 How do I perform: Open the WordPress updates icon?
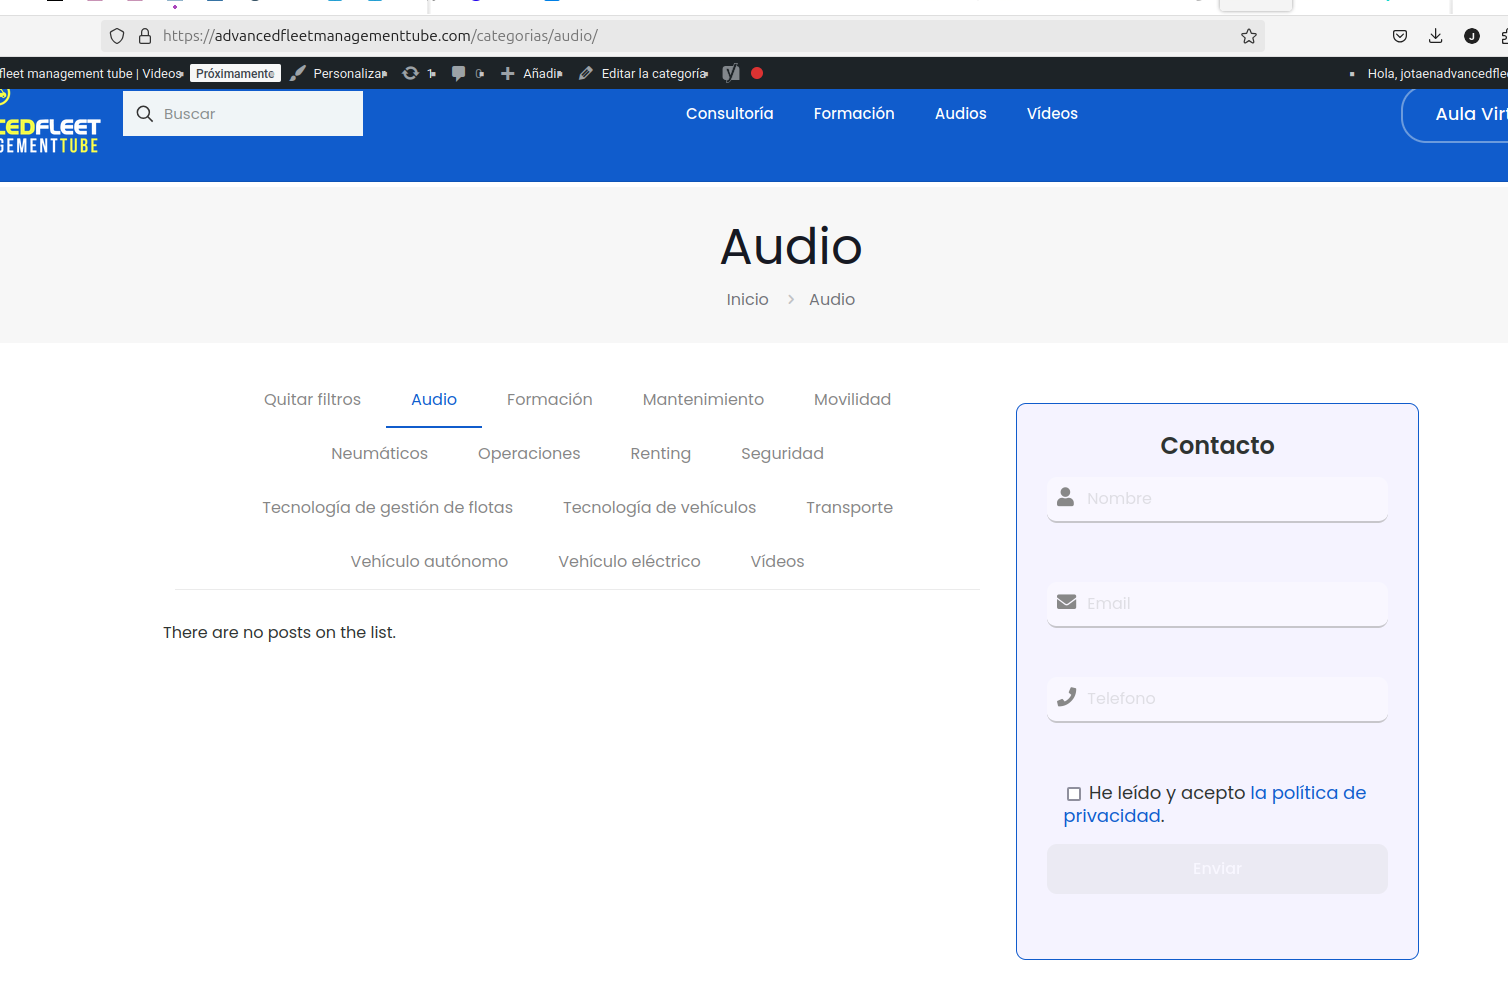coord(411,73)
